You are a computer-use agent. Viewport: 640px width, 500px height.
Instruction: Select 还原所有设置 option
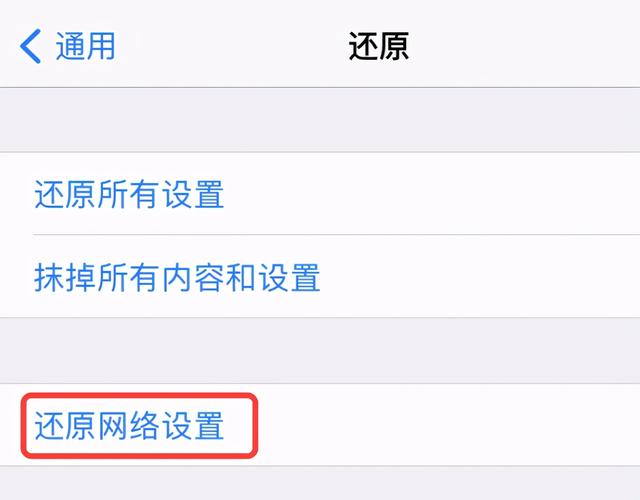click(320, 194)
